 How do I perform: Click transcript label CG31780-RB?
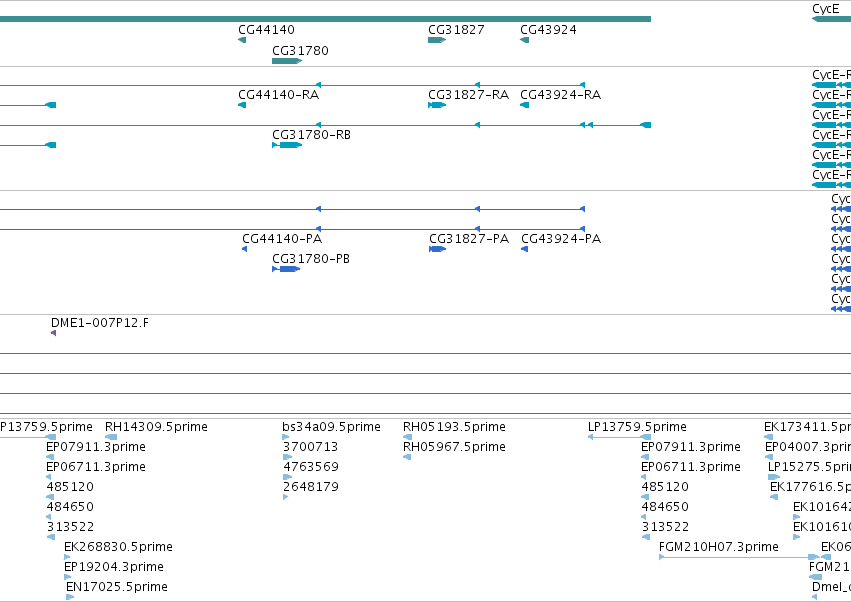tap(312, 135)
